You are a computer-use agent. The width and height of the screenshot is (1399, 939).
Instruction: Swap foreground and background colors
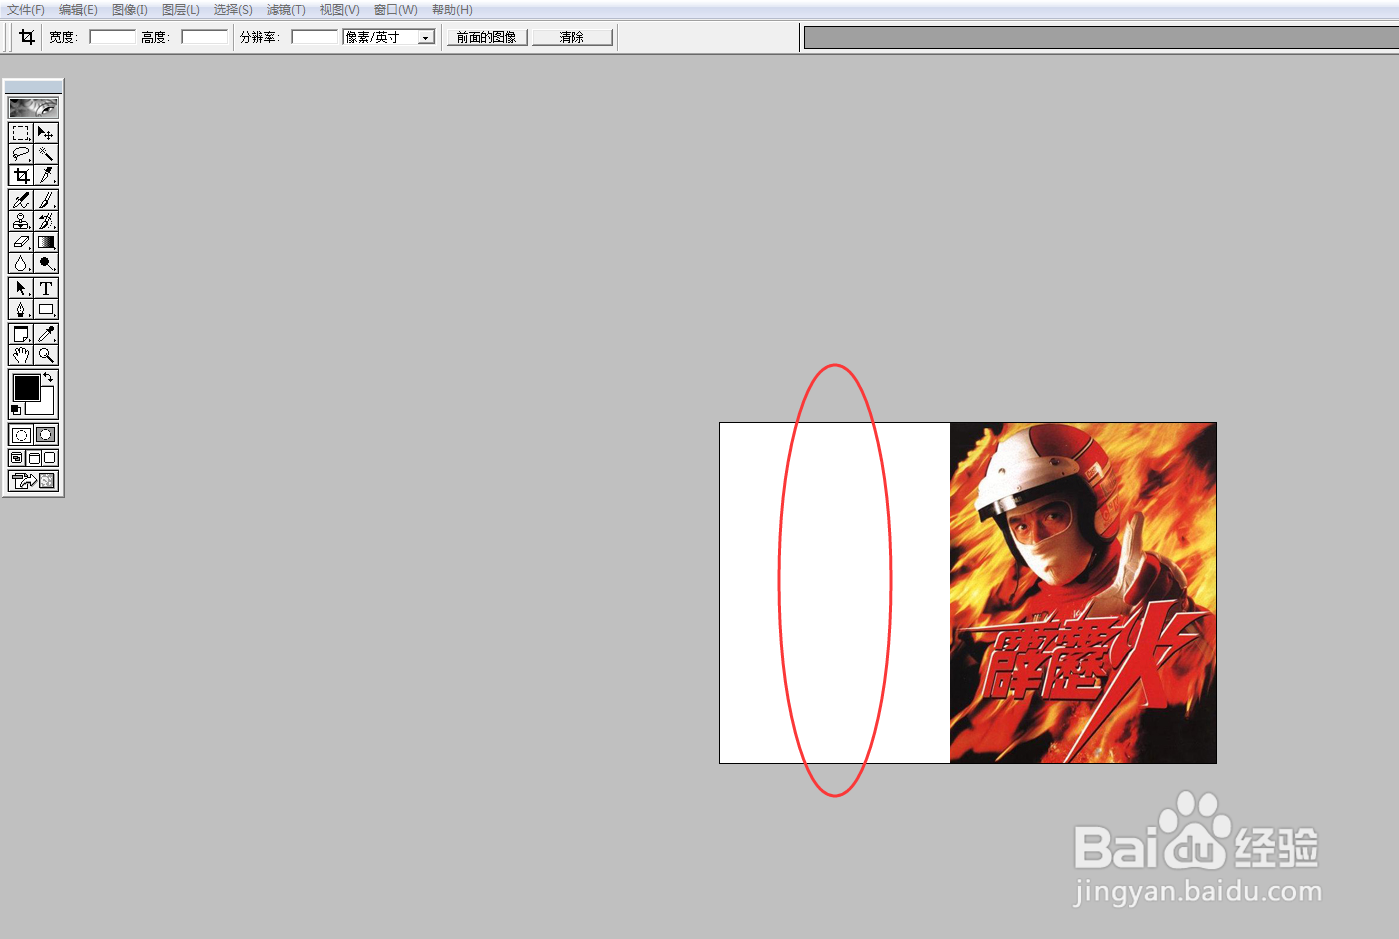click(x=48, y=377)
